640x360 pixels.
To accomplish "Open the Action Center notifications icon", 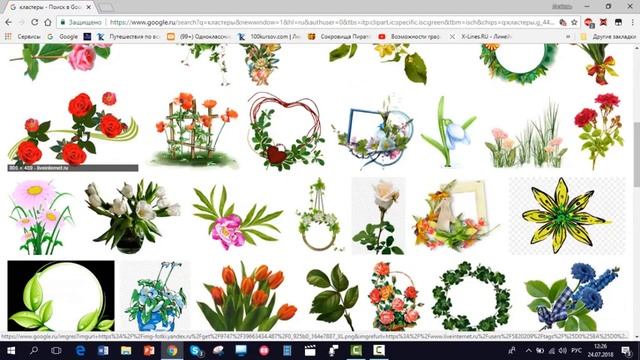I will click(627, 351).
